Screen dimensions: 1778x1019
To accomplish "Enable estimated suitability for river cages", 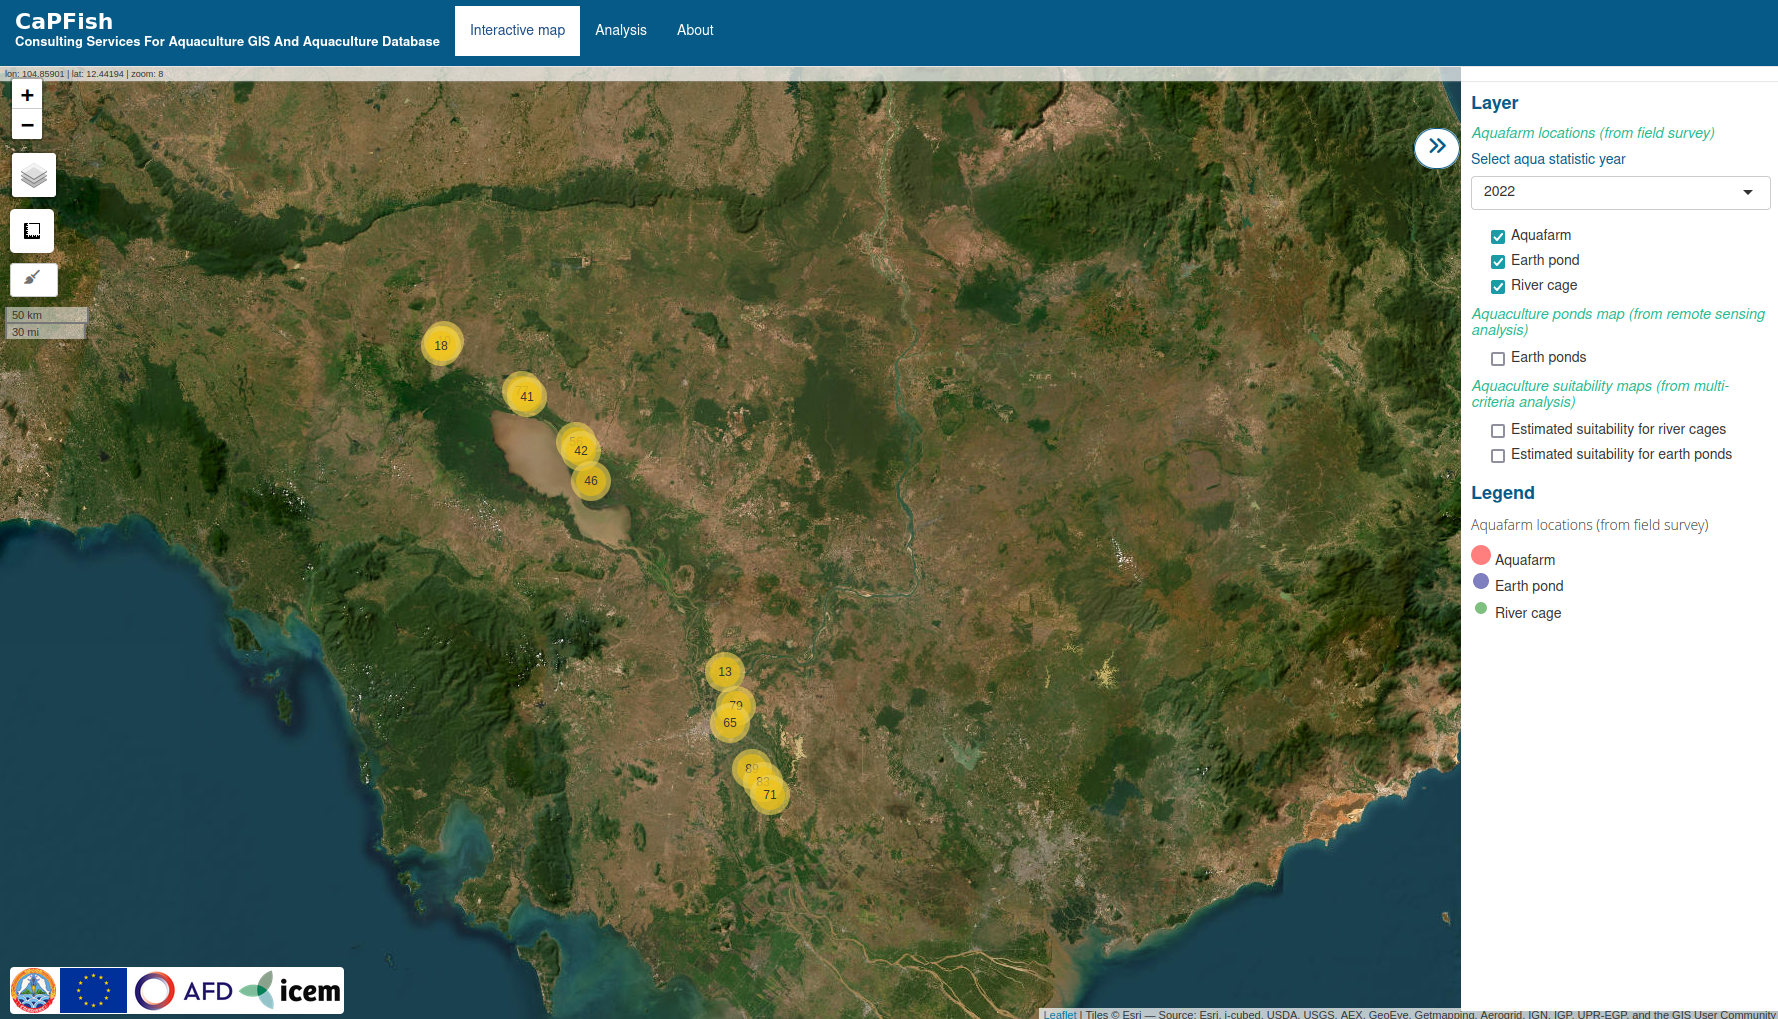I will coord(1498,431).
